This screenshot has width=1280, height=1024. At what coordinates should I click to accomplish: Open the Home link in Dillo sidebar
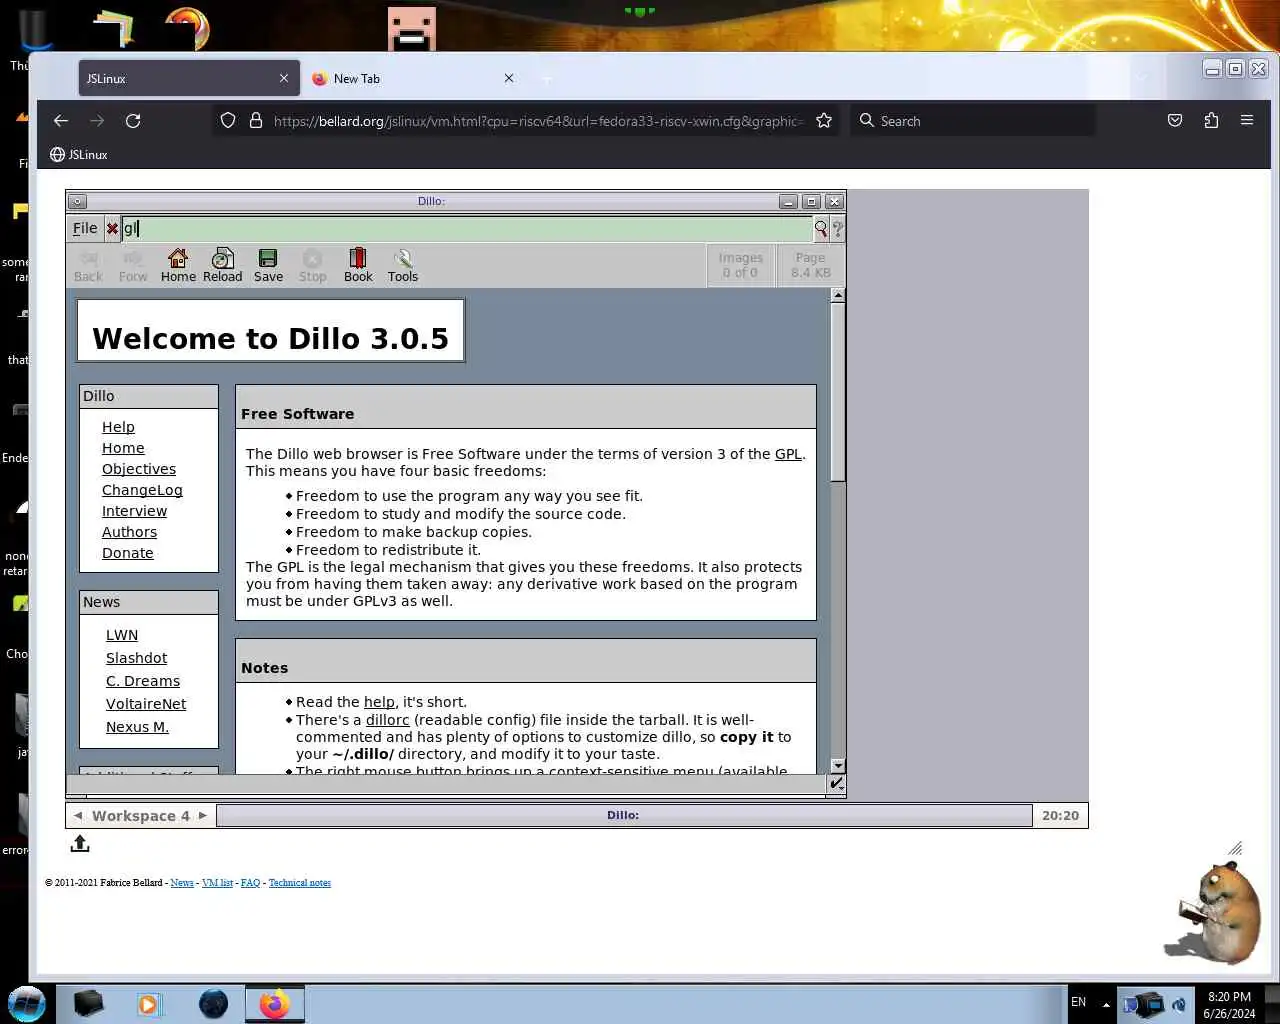point(123,448)
